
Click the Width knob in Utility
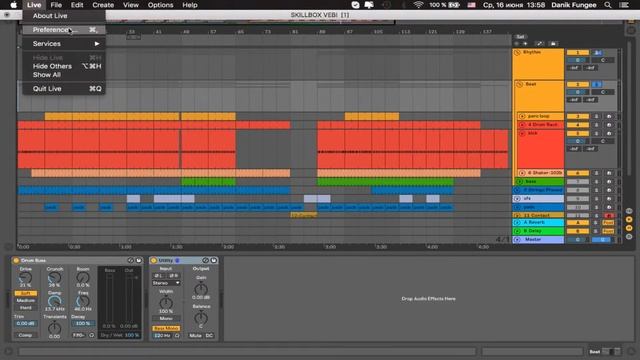tap(166, 303)
